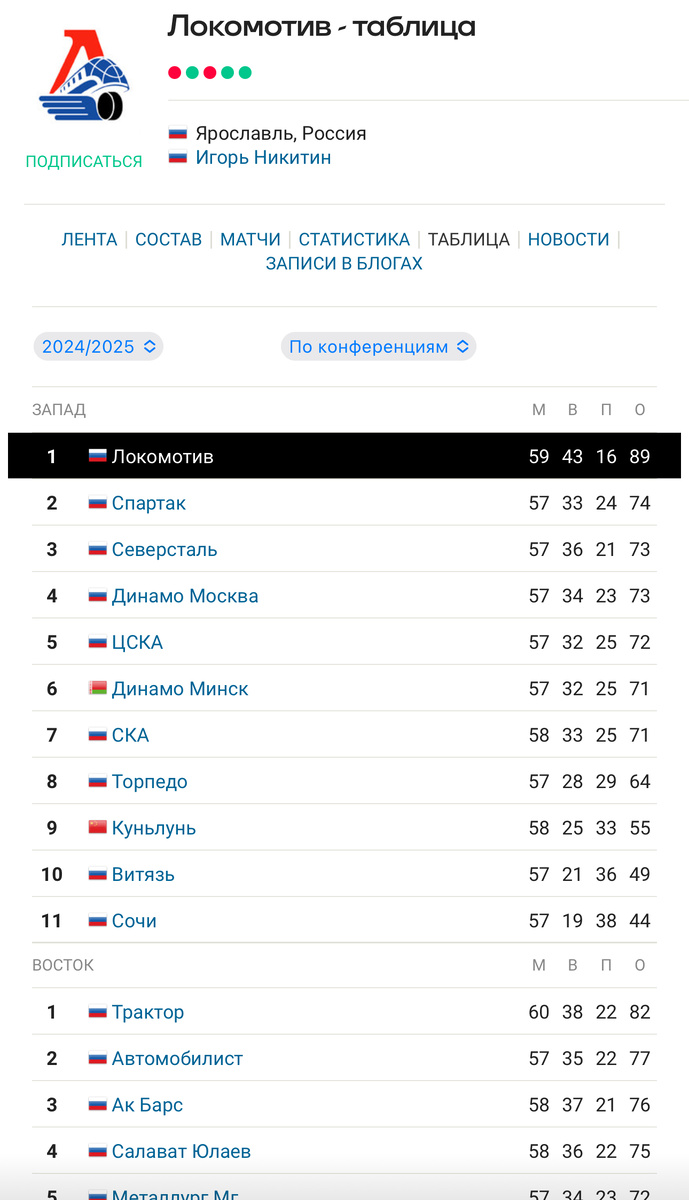The width and height of the screenshot is (689, 1200).
Task: Open the СТАТИСТИКА tab
Action: (354, 239)
